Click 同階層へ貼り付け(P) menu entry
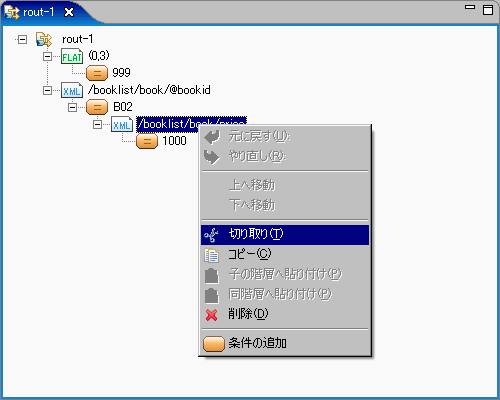 pyautogui.click(x=285, y=295)
